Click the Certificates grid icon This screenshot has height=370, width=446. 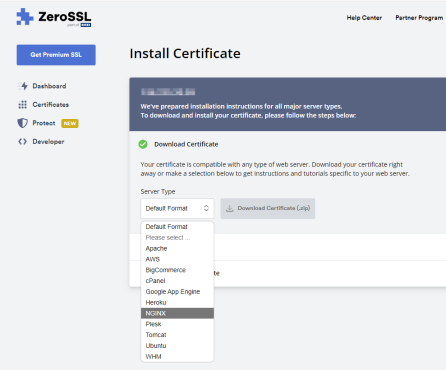click(22, 105)
